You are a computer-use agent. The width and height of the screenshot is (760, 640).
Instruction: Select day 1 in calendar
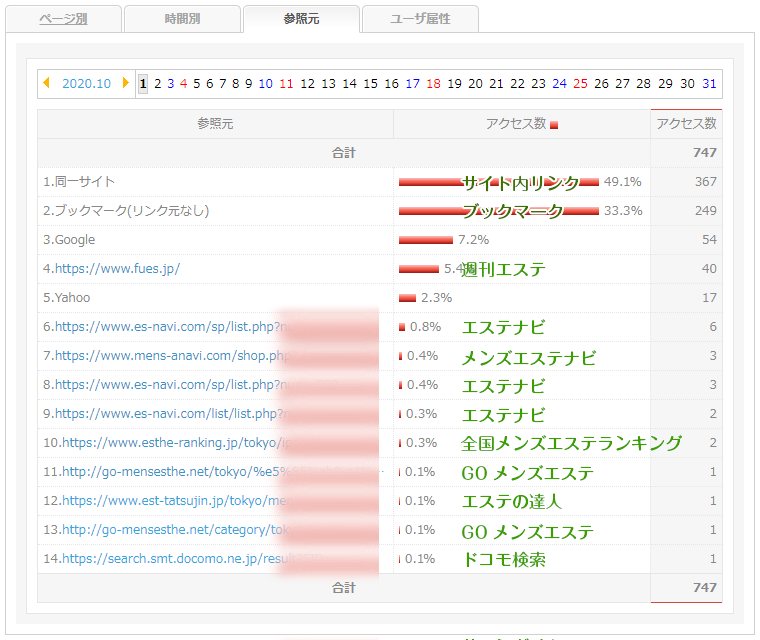[142, 83]
